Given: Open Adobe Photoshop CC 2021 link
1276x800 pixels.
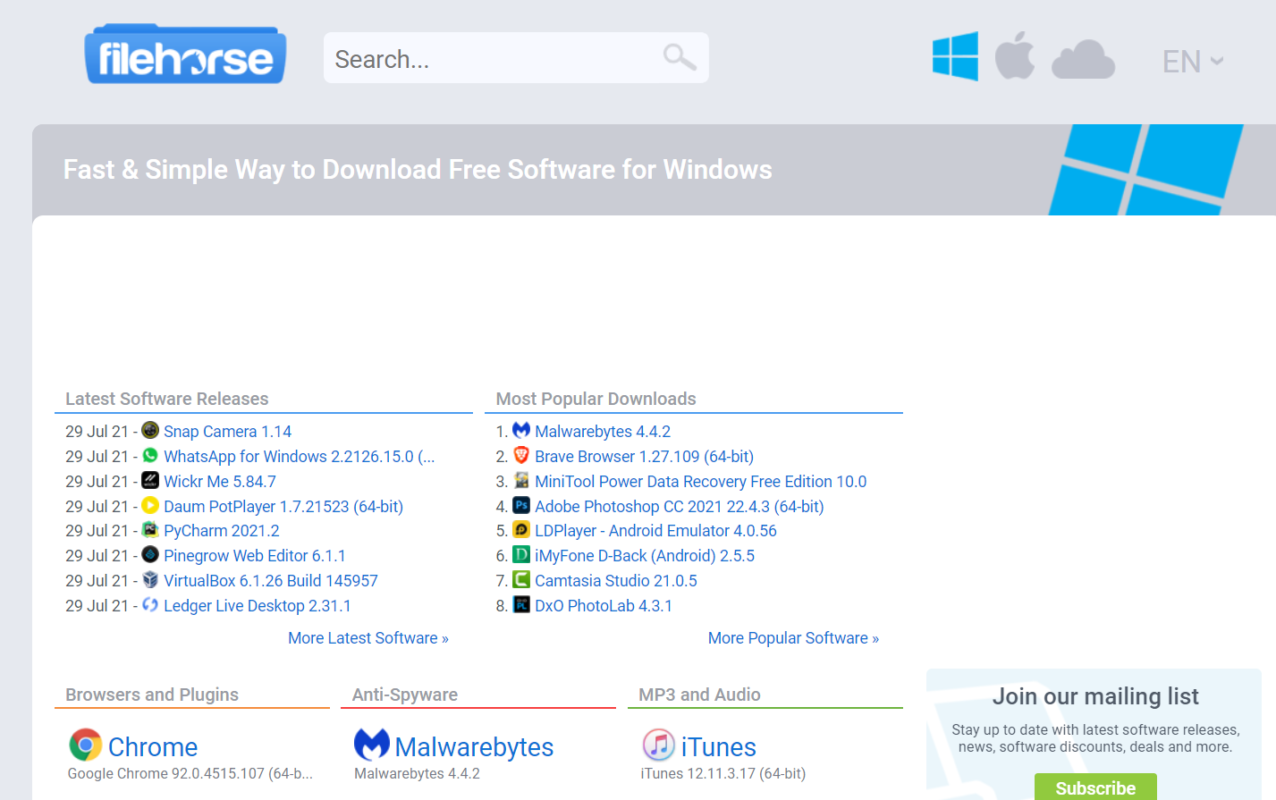Looking at the screenshot, I should [679, 507].
